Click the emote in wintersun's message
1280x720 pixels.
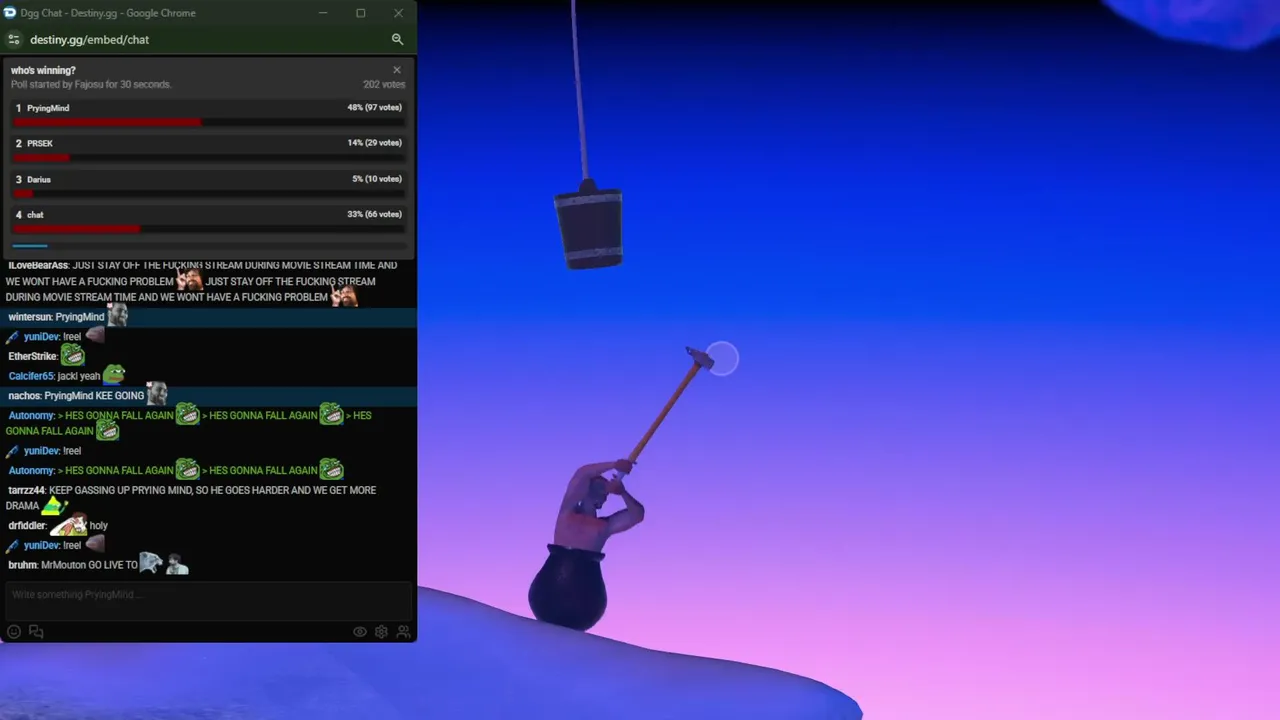pyautogui.click(x=117, y=315)
